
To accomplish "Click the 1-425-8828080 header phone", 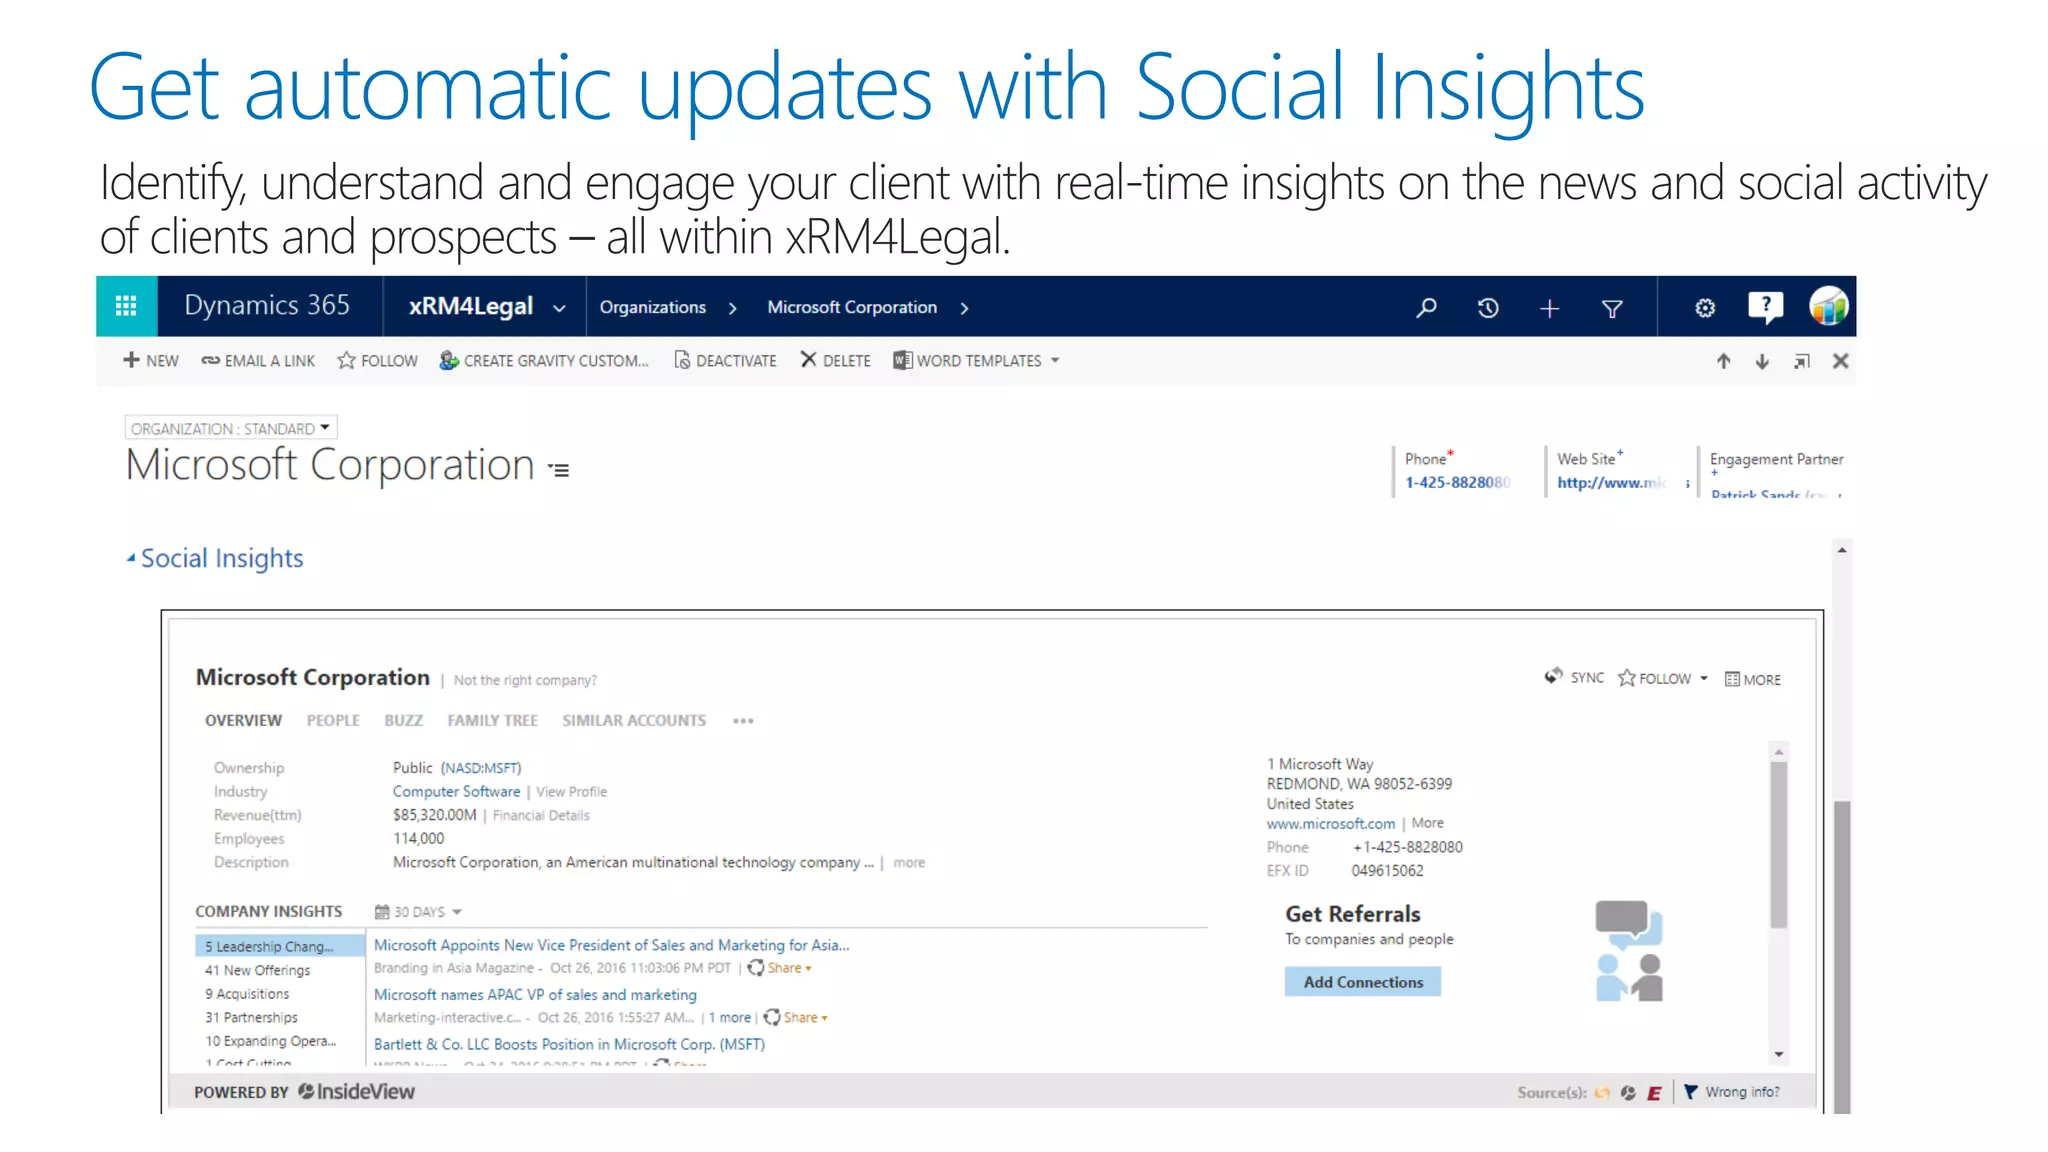I will [x=1457, y=482].
